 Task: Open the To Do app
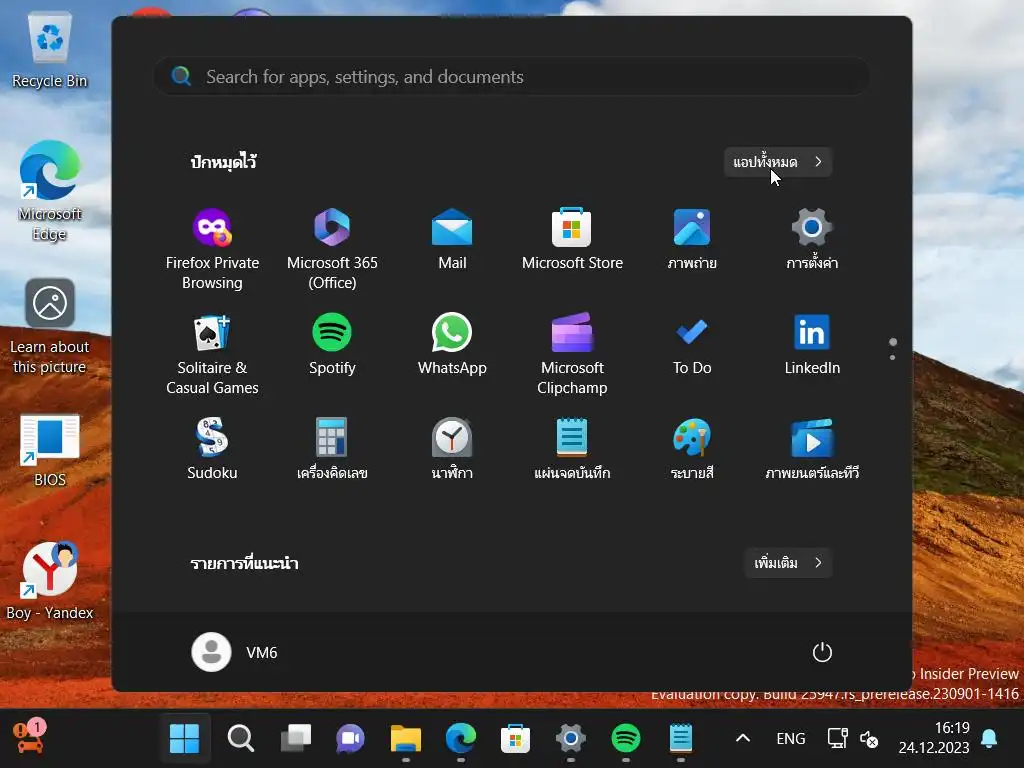click(x=692, y=344)
